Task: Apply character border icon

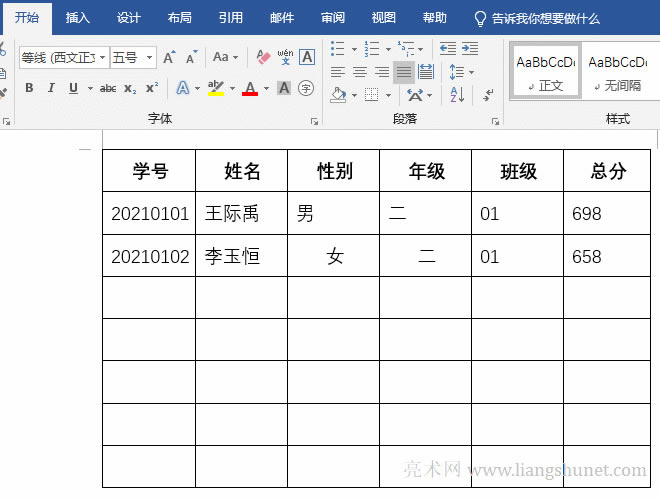Action: pos(307,57)
